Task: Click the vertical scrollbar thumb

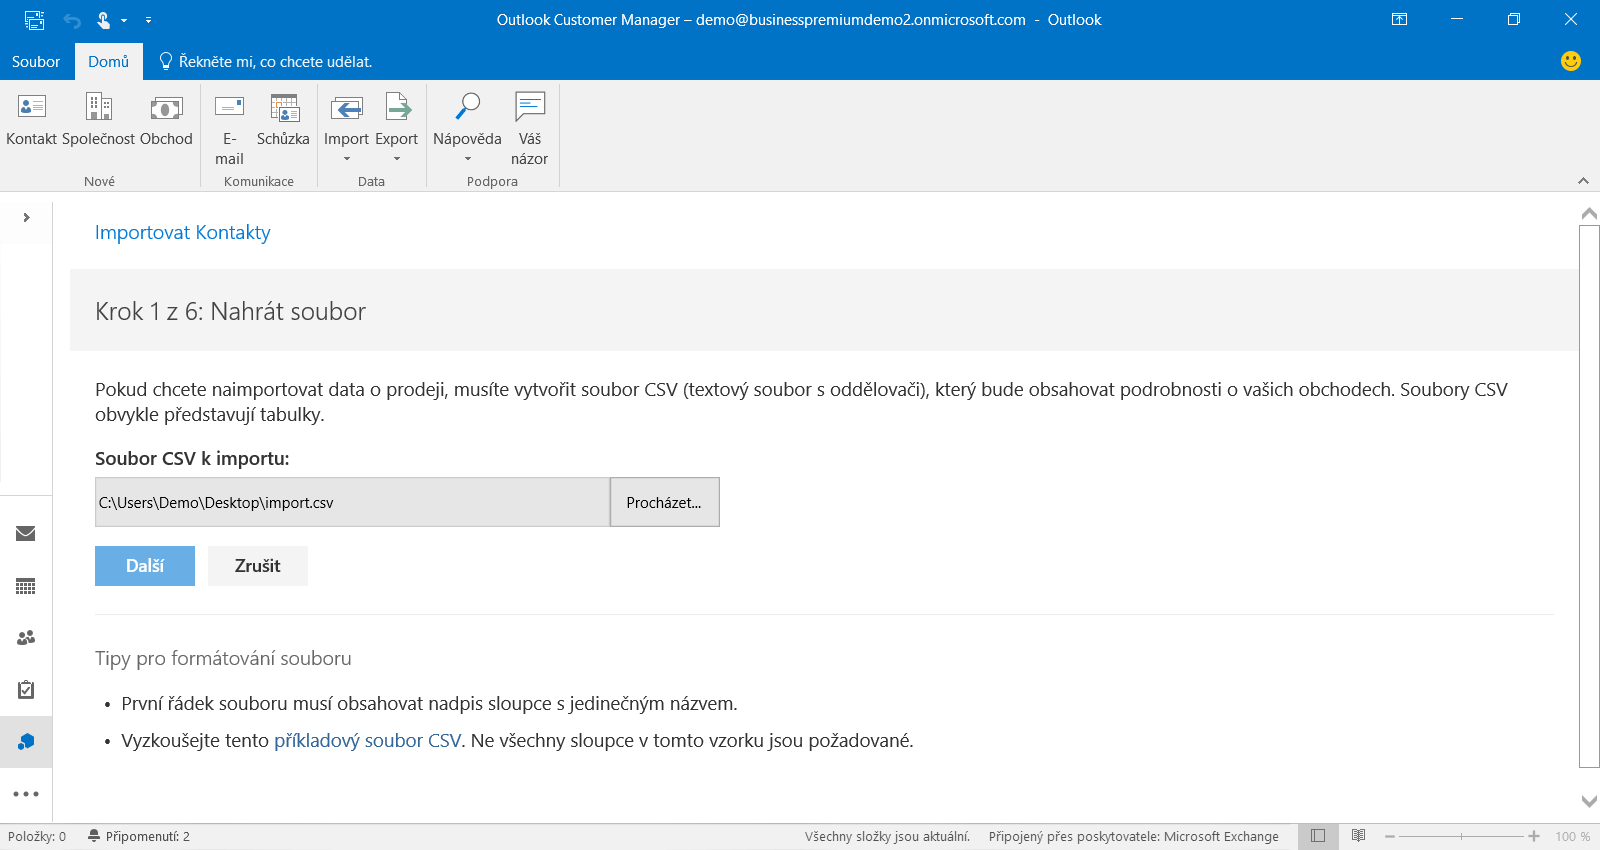Action: [x=1589, y=496]
